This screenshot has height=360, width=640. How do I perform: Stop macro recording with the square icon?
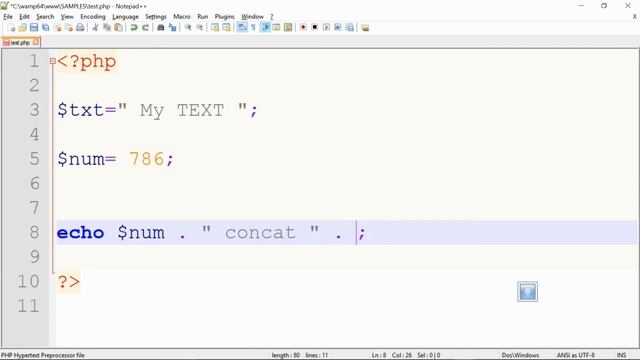click(x=314, y=27)
